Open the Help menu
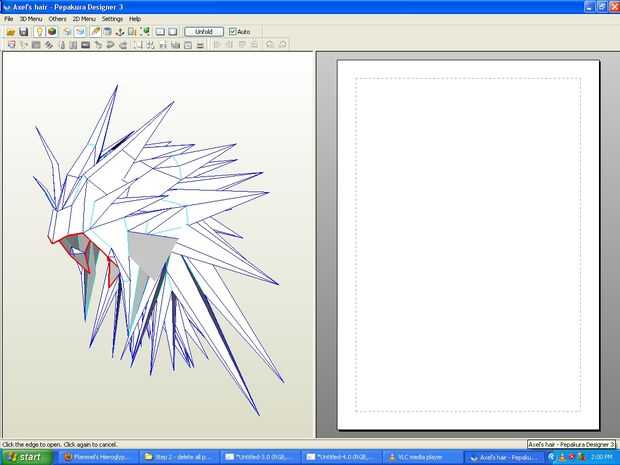Image resolution: width=620 pixels, height=465 pixels. click(x=135, y=19)
